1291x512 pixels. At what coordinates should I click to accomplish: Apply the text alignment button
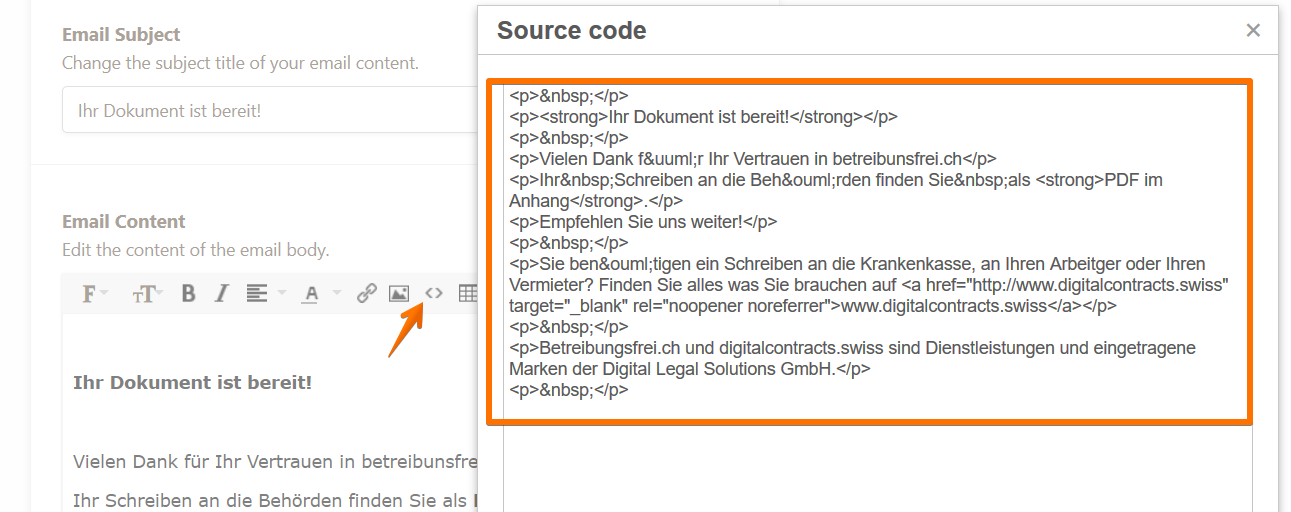(x=257, y=294)
